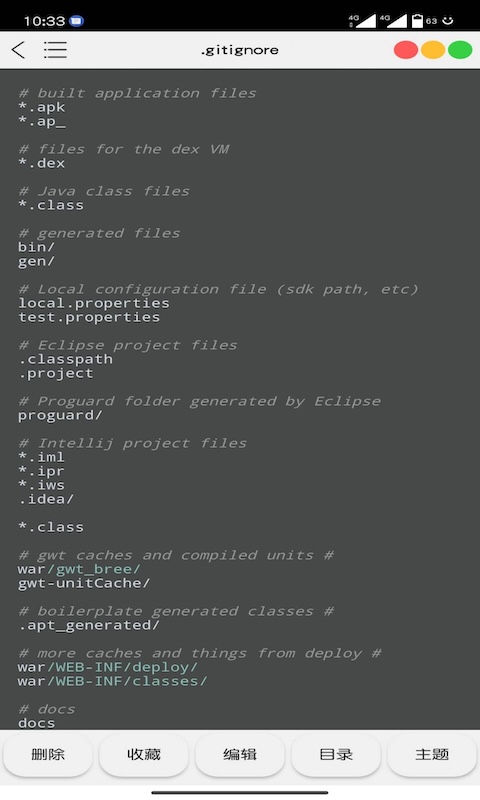Click the green circle in header
The height and width of the screenshot is (800, 480).
pyautogui.click(x=460, y=50)
